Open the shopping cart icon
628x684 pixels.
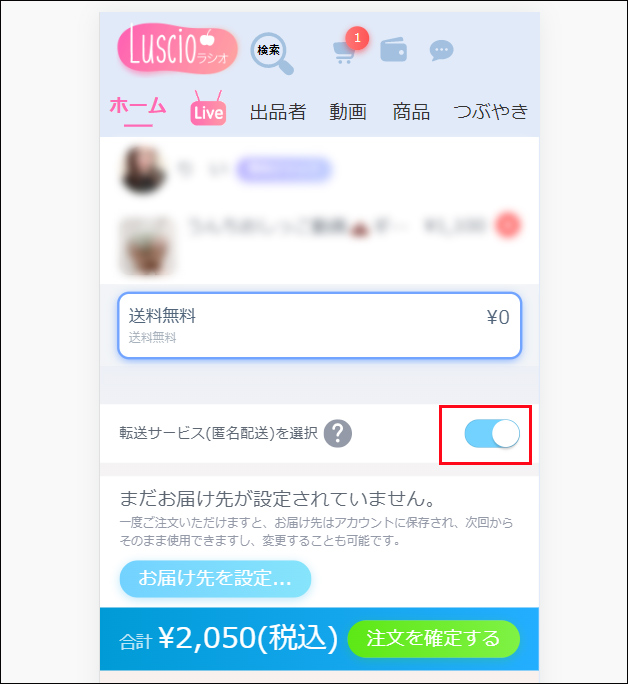[344, 53]
